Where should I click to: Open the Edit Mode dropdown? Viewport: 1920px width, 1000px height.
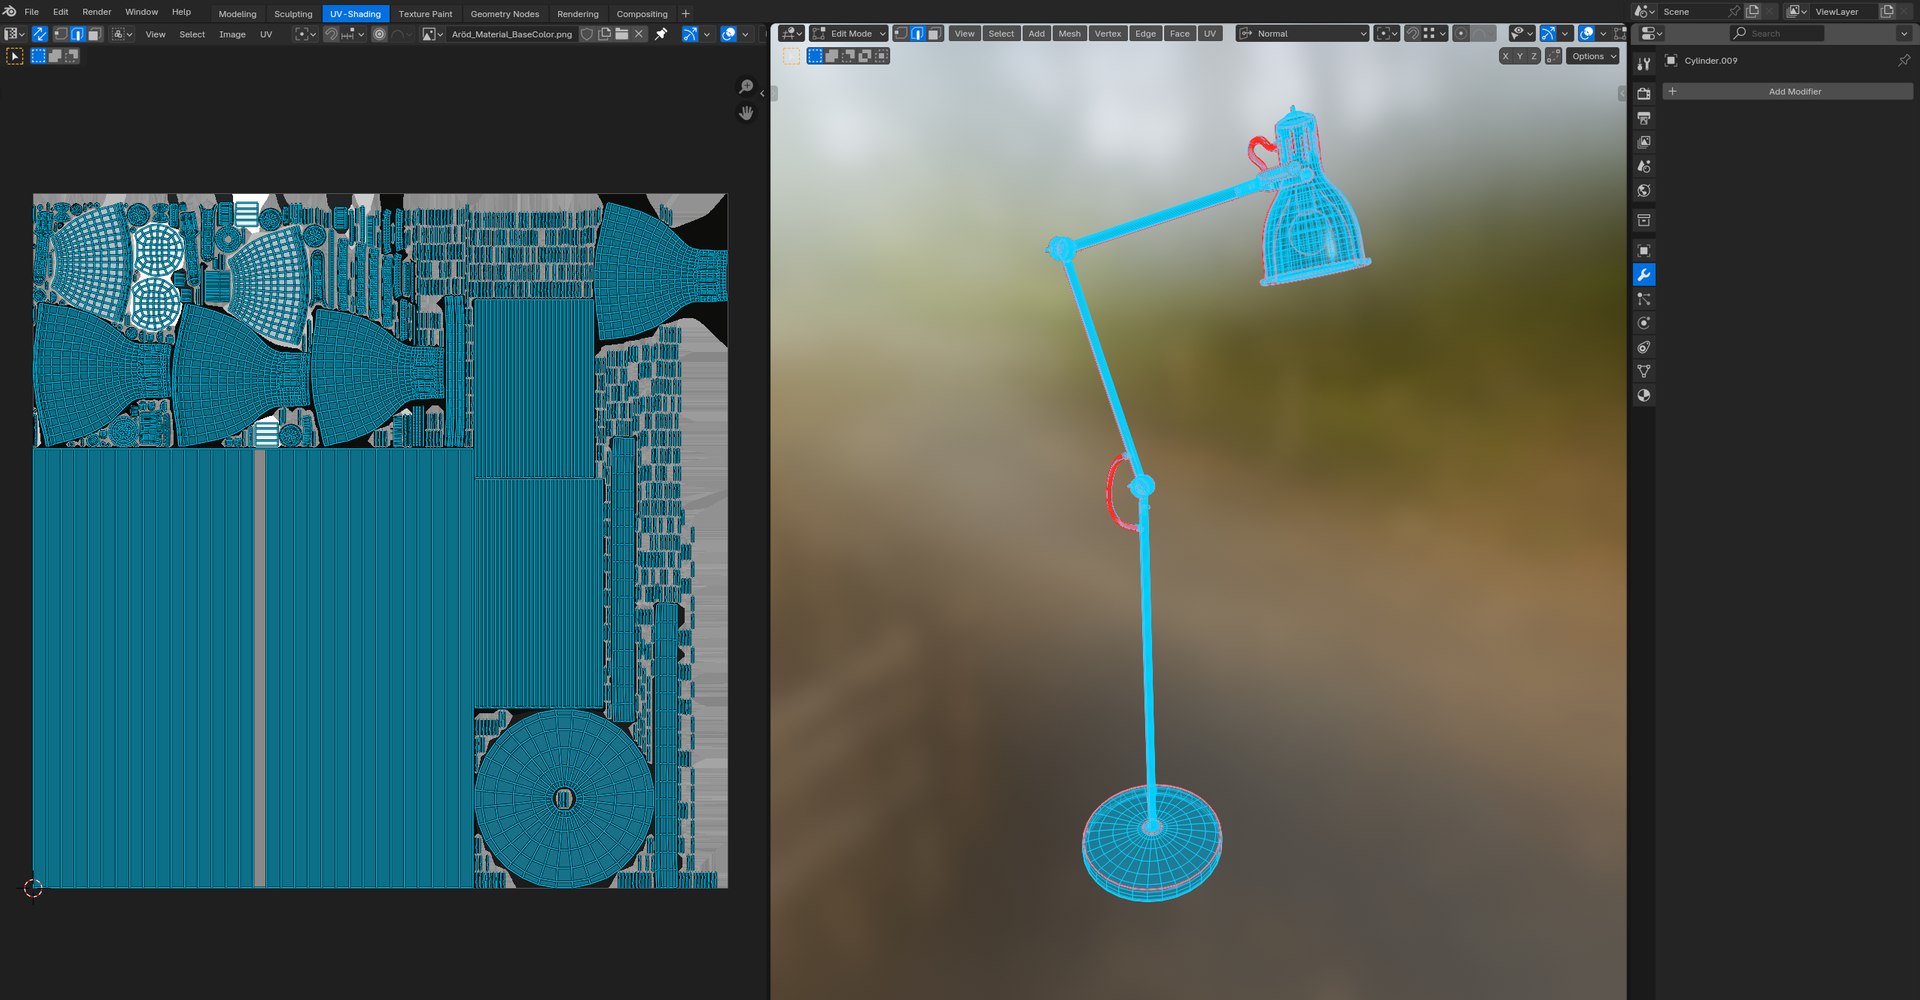pyautogui.click(x=848, y=34)
